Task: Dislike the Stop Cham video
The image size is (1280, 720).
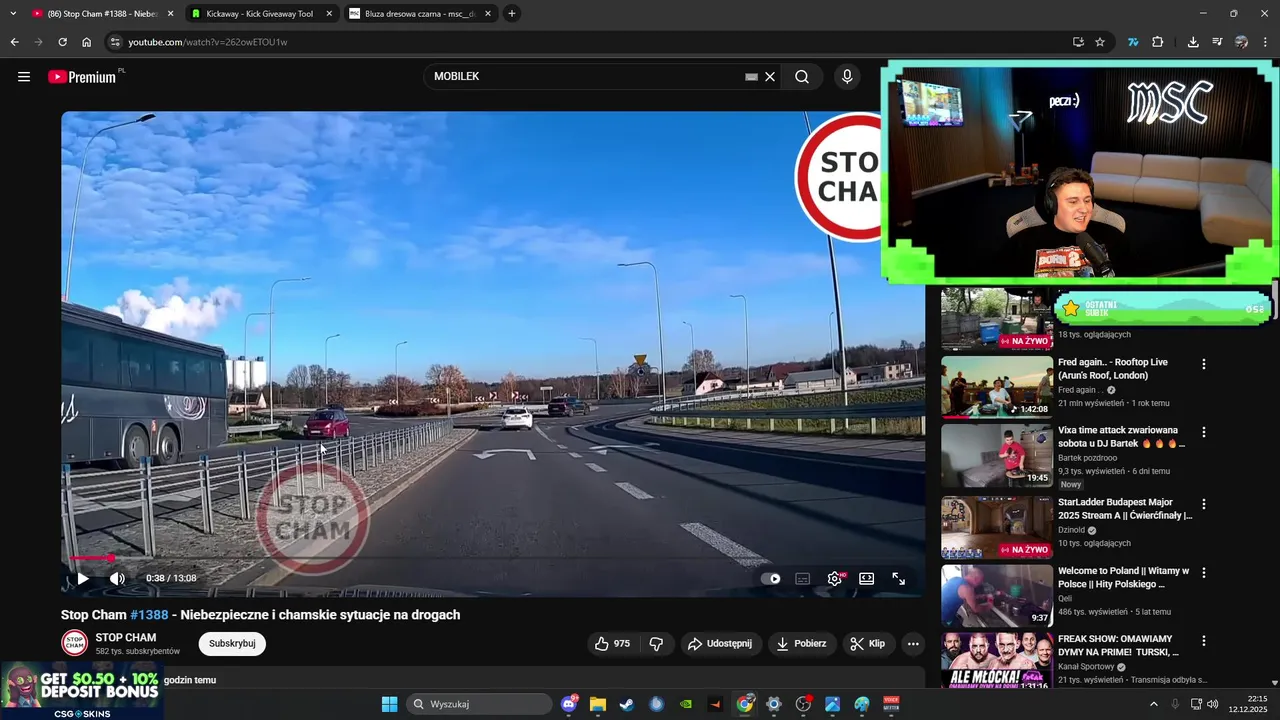Action: pos(657,644)
